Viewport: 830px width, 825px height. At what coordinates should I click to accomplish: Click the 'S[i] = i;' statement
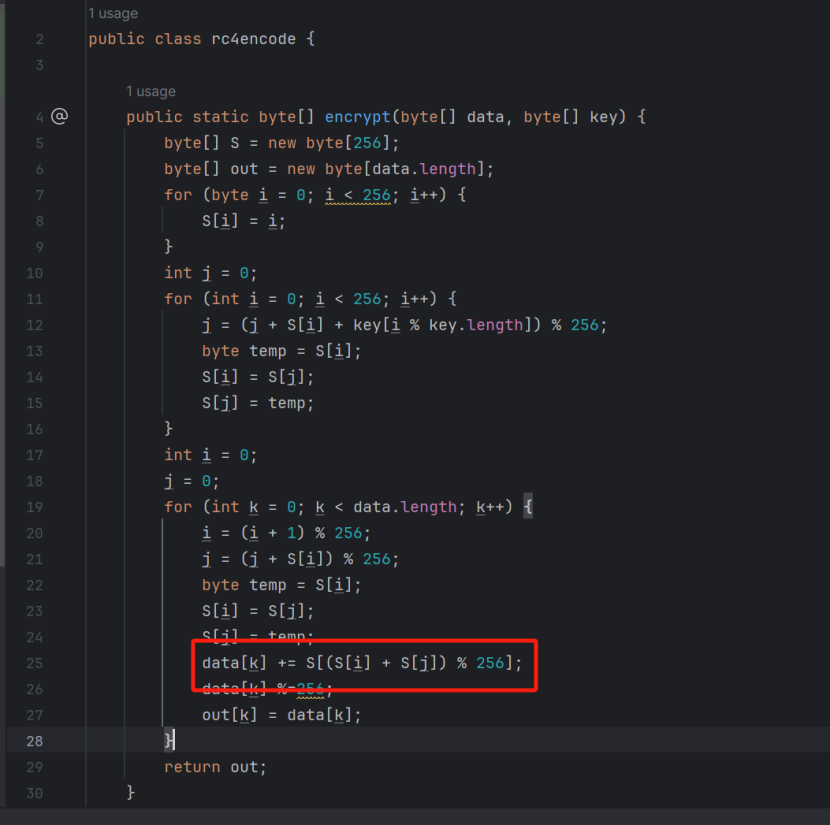243,221
